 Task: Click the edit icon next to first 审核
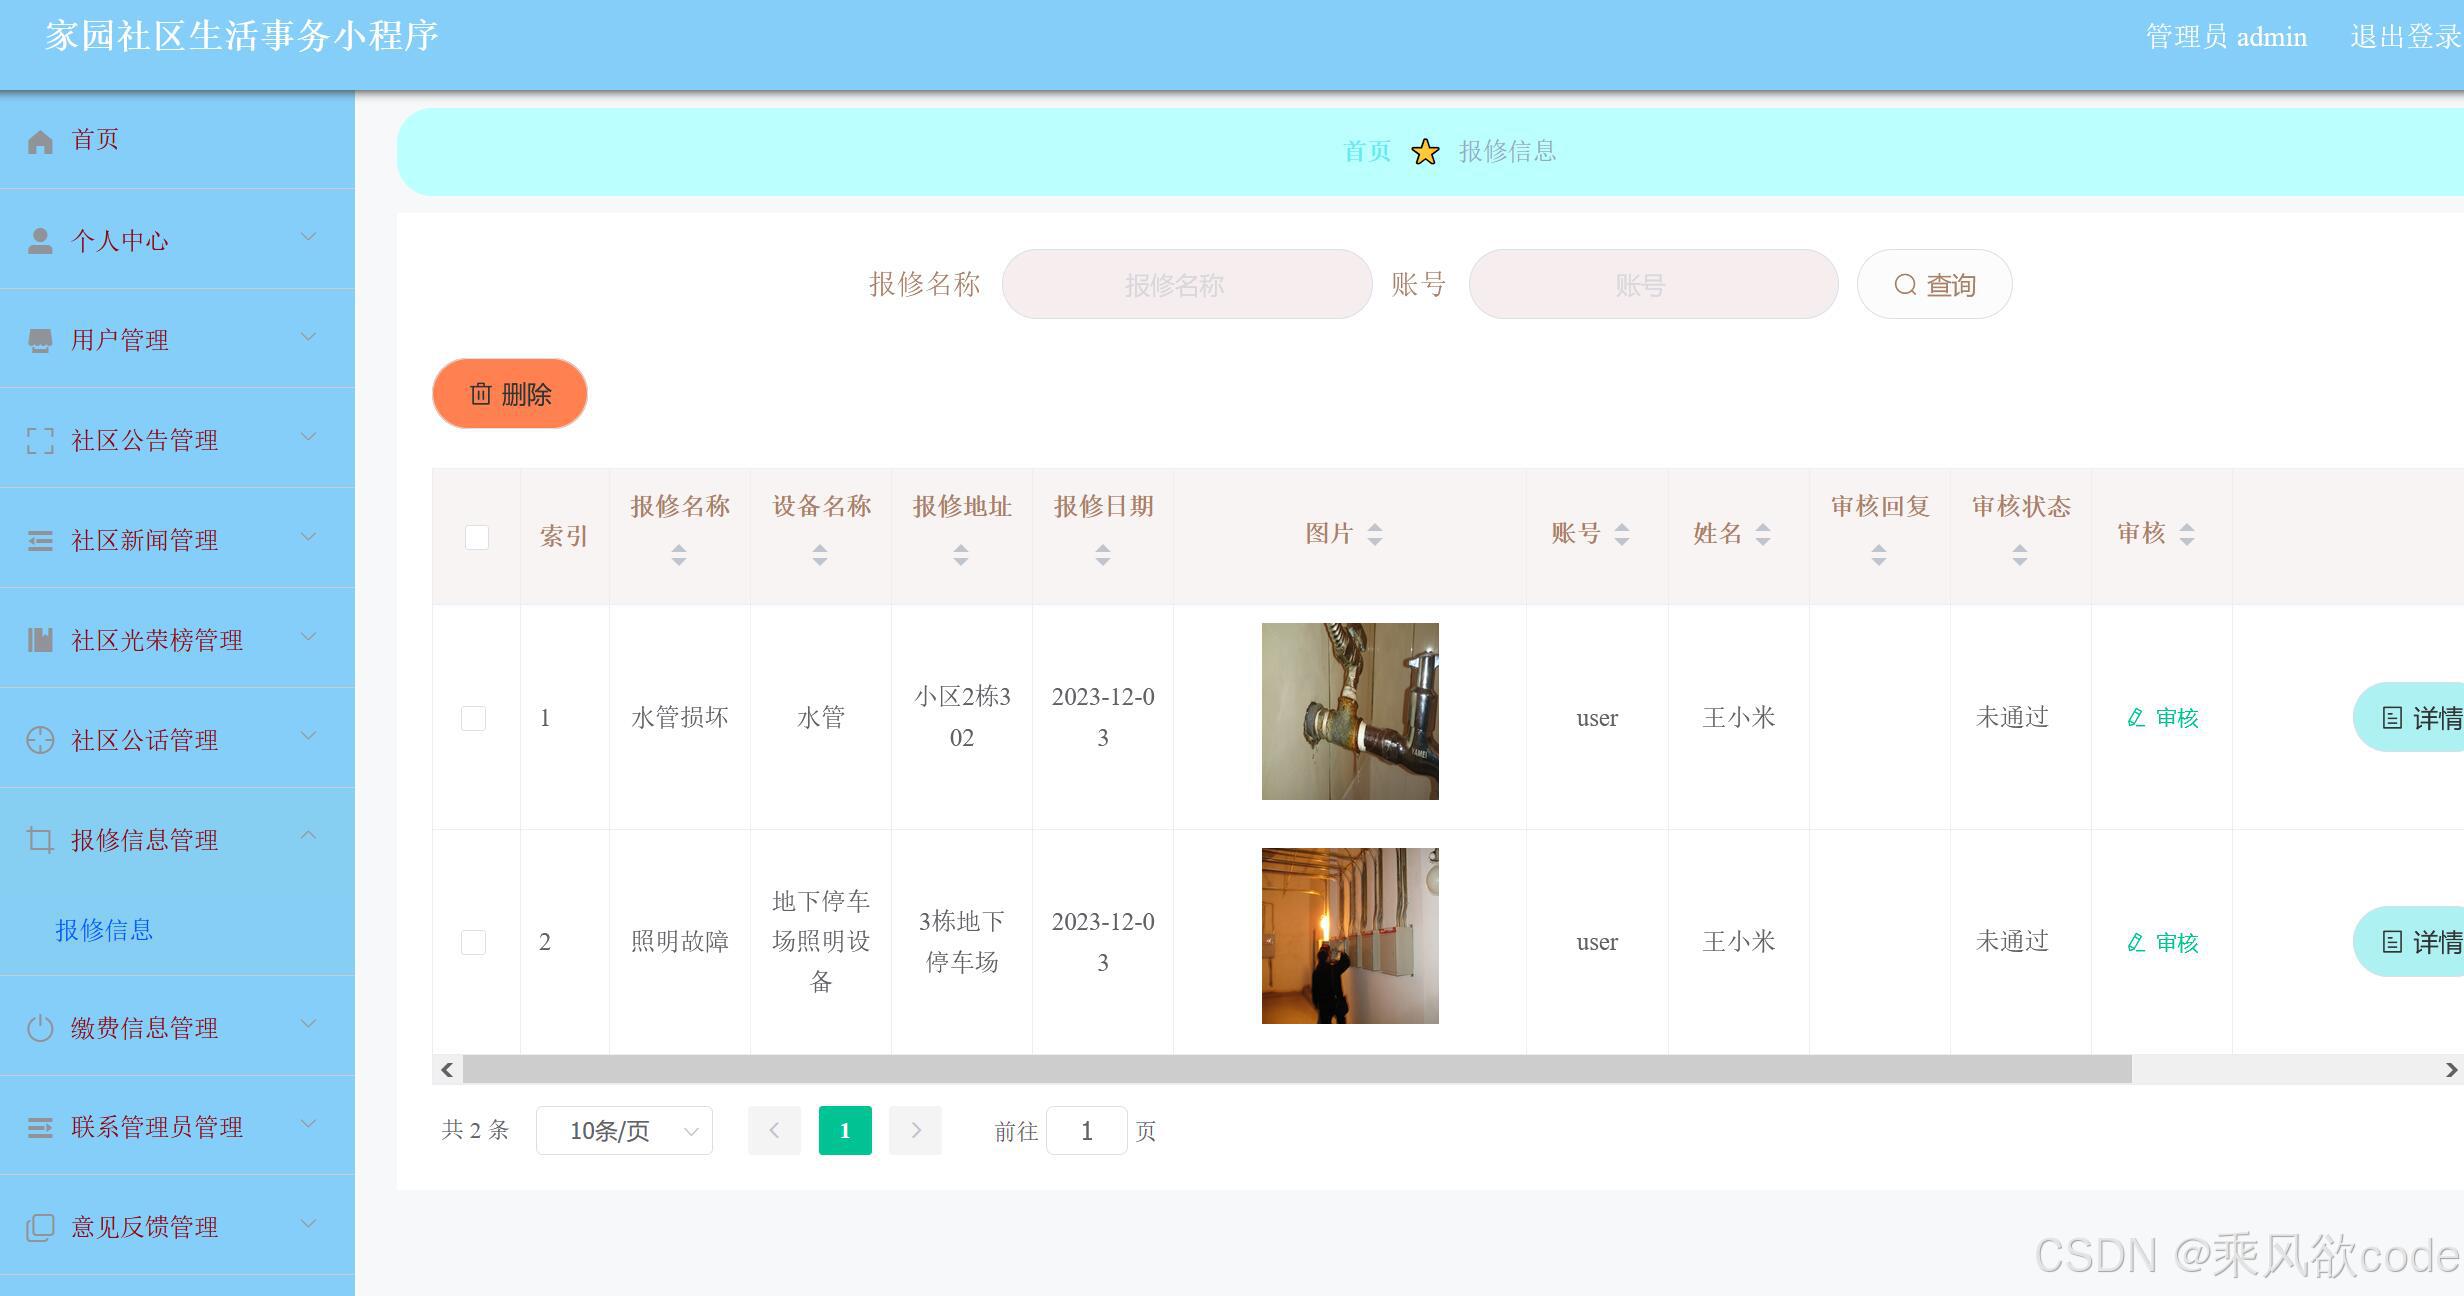point(2135,717)
